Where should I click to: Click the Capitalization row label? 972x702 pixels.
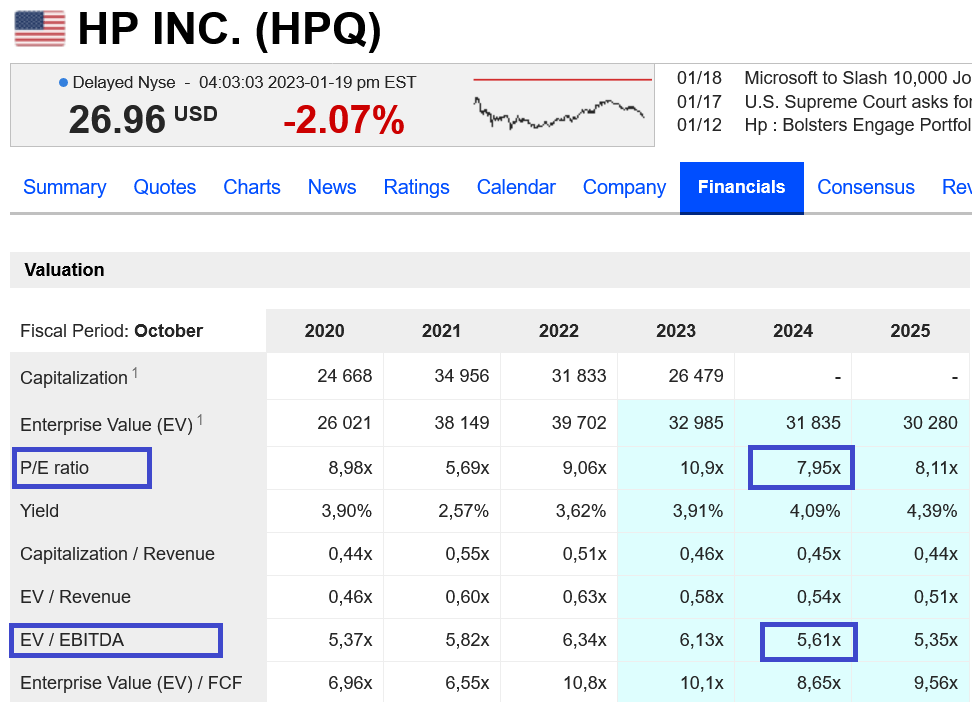point(74,377)
